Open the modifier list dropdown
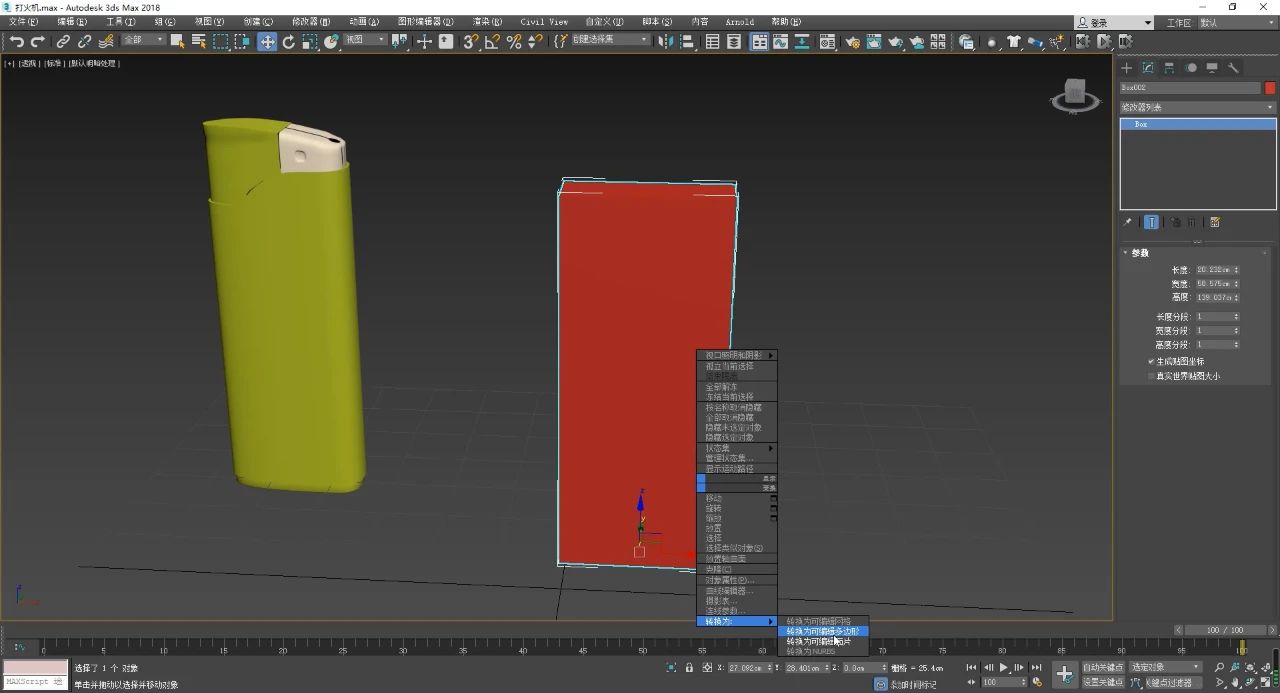 point(1198,107)
